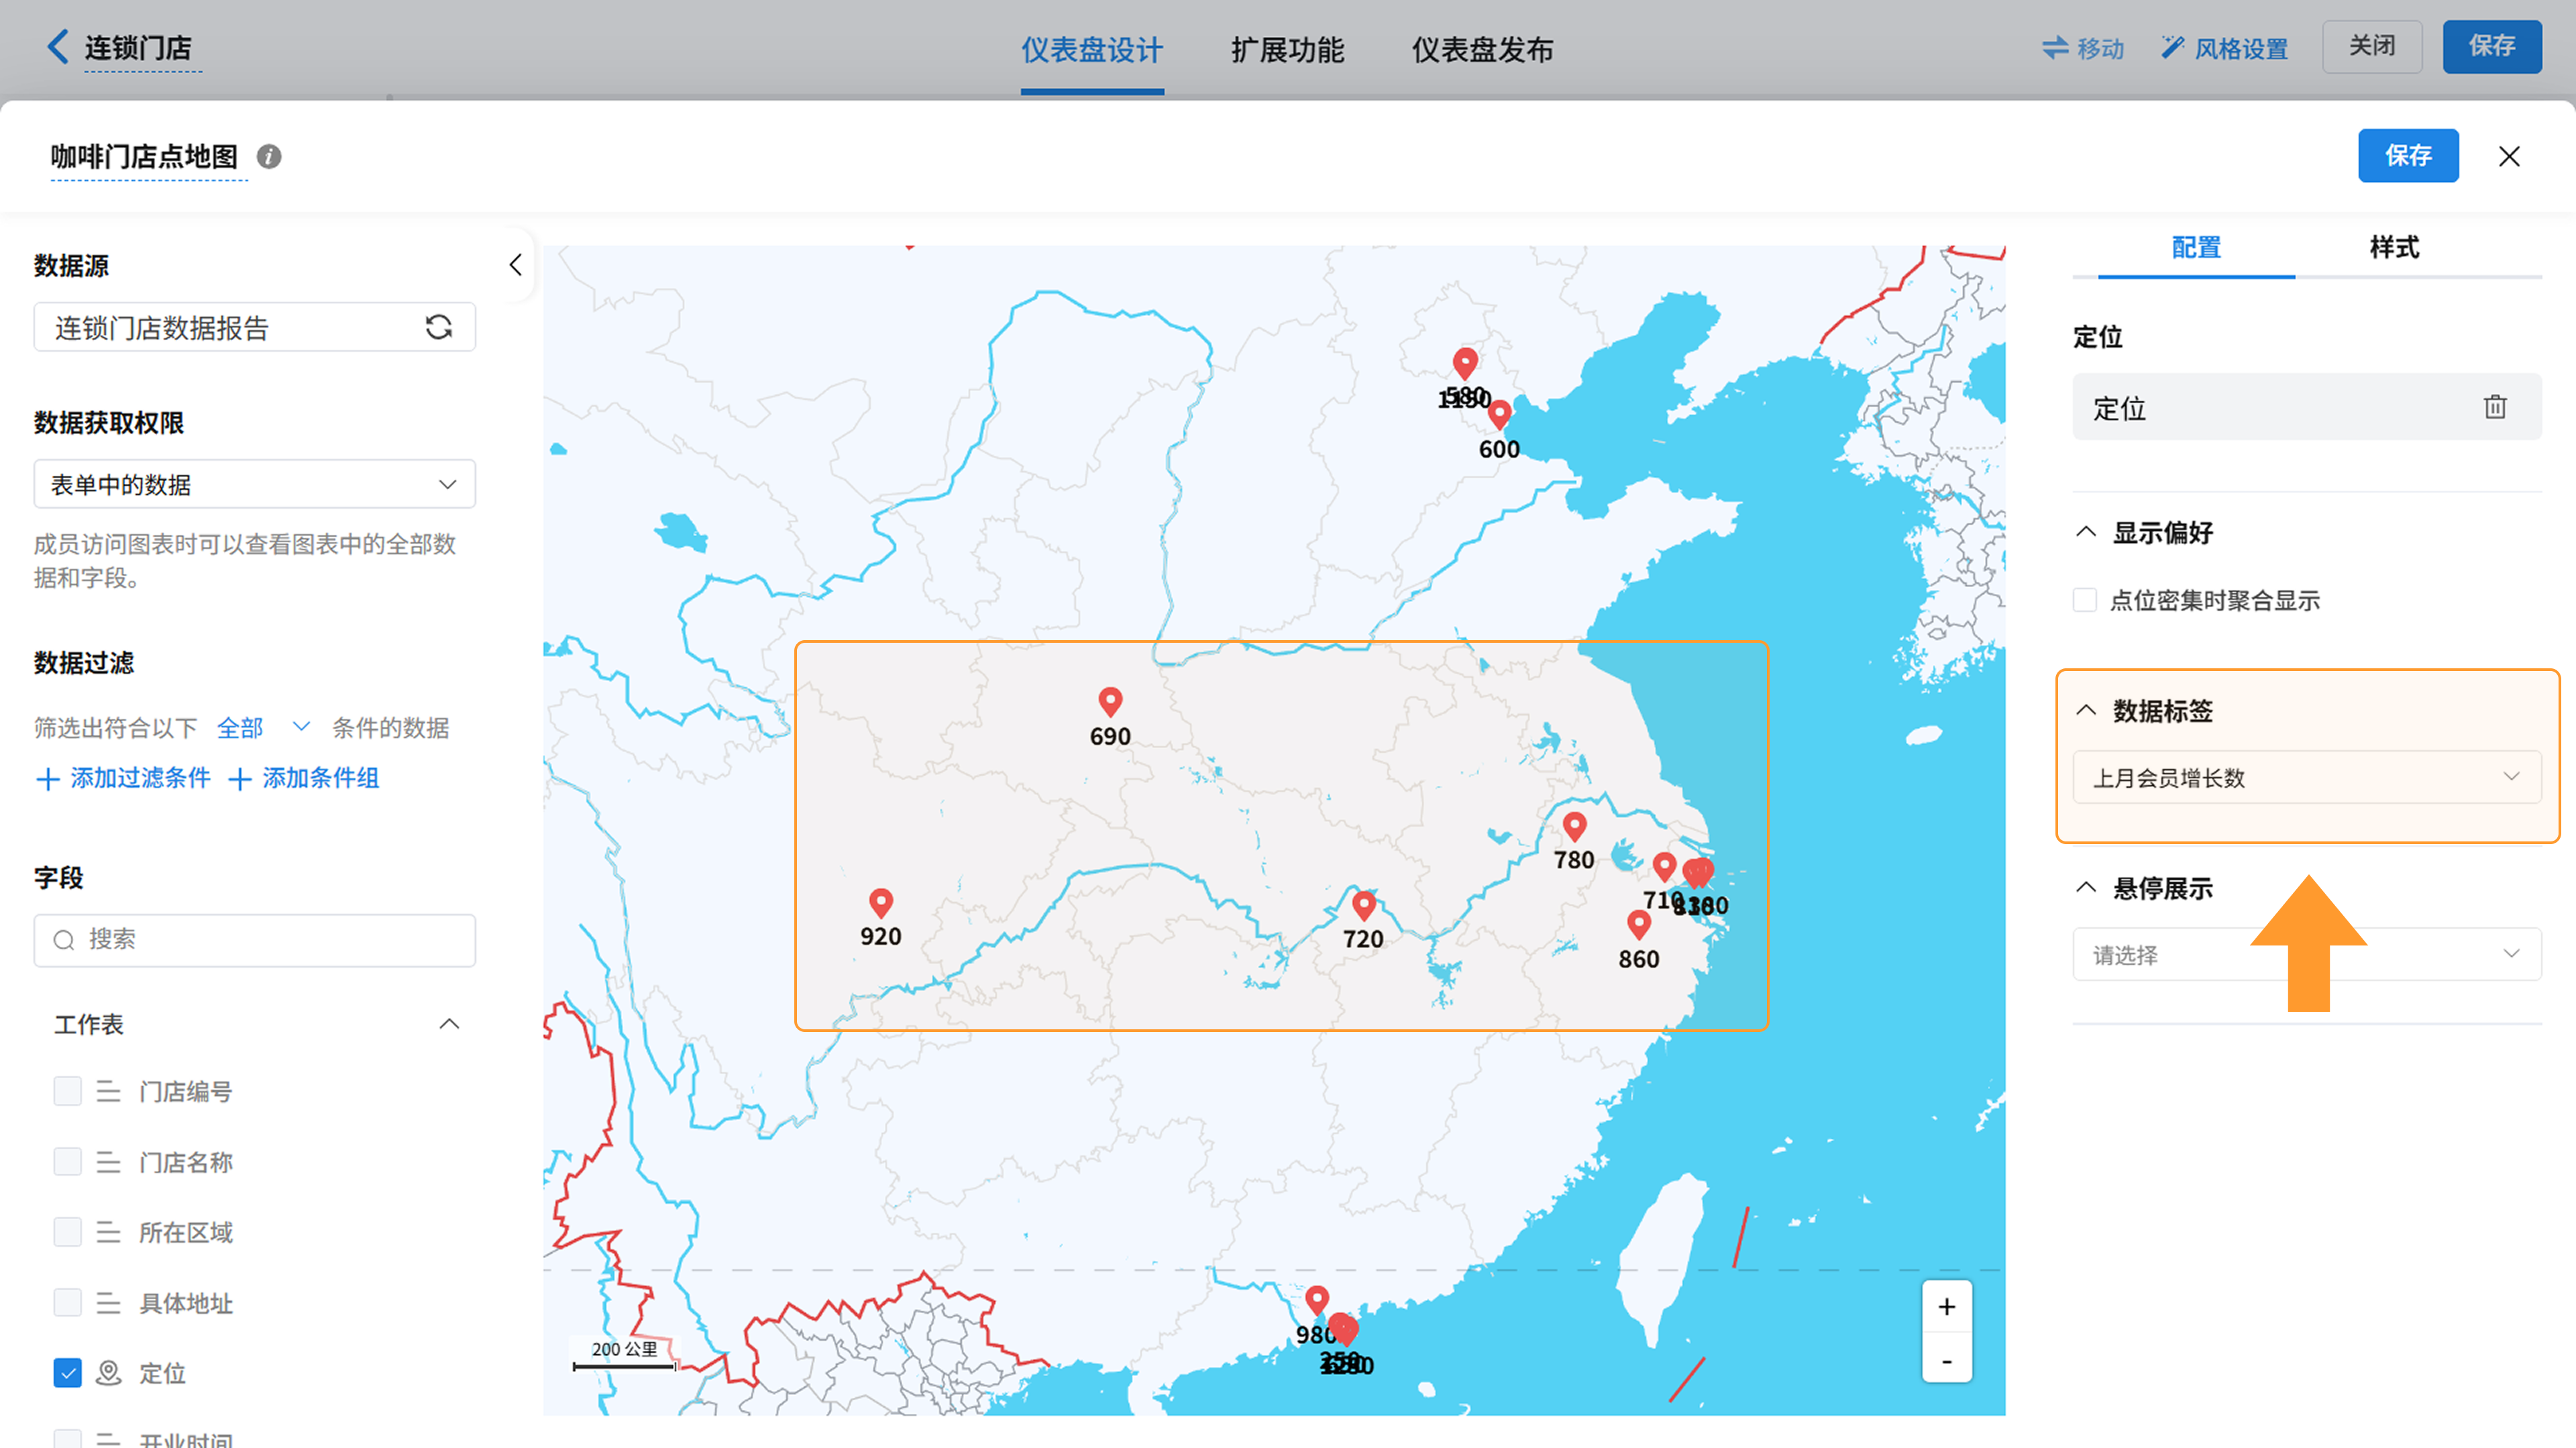Uncheck the 定位 field checkbox

[67, 1373]
